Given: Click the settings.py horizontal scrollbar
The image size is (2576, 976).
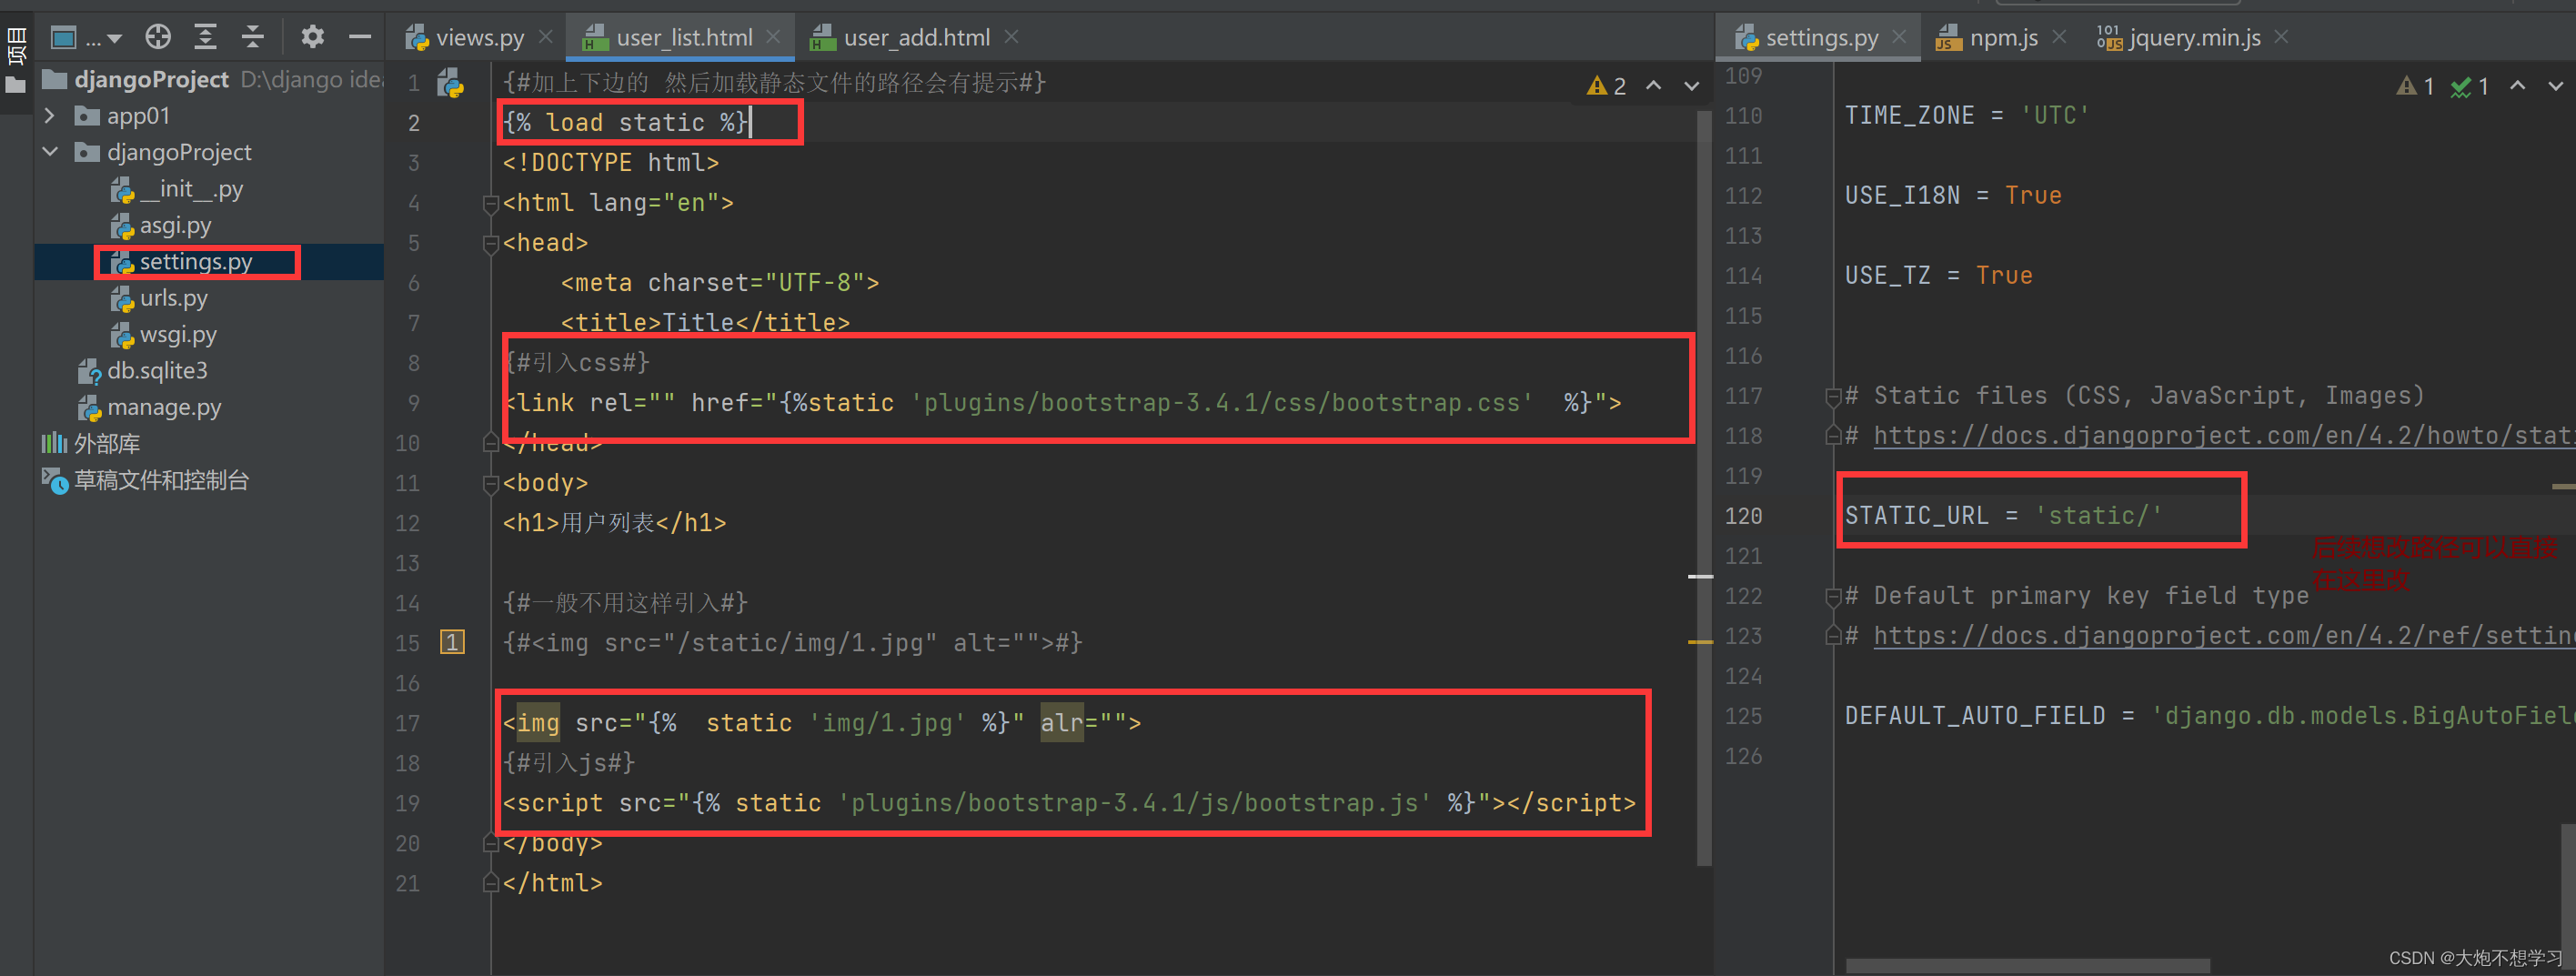Looking at the screenshot, I should point(2027,966).
